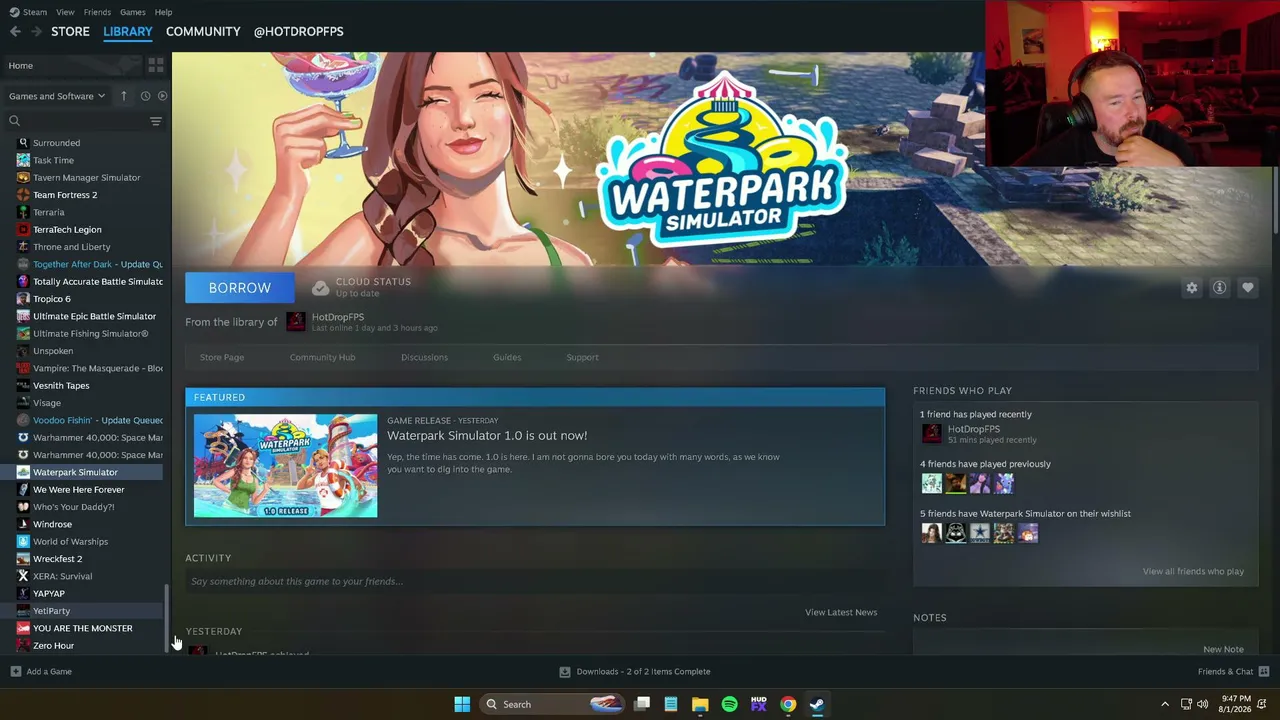
Task: Open the Discussions link
Action: pyautogui.click(x=424, y=357)
